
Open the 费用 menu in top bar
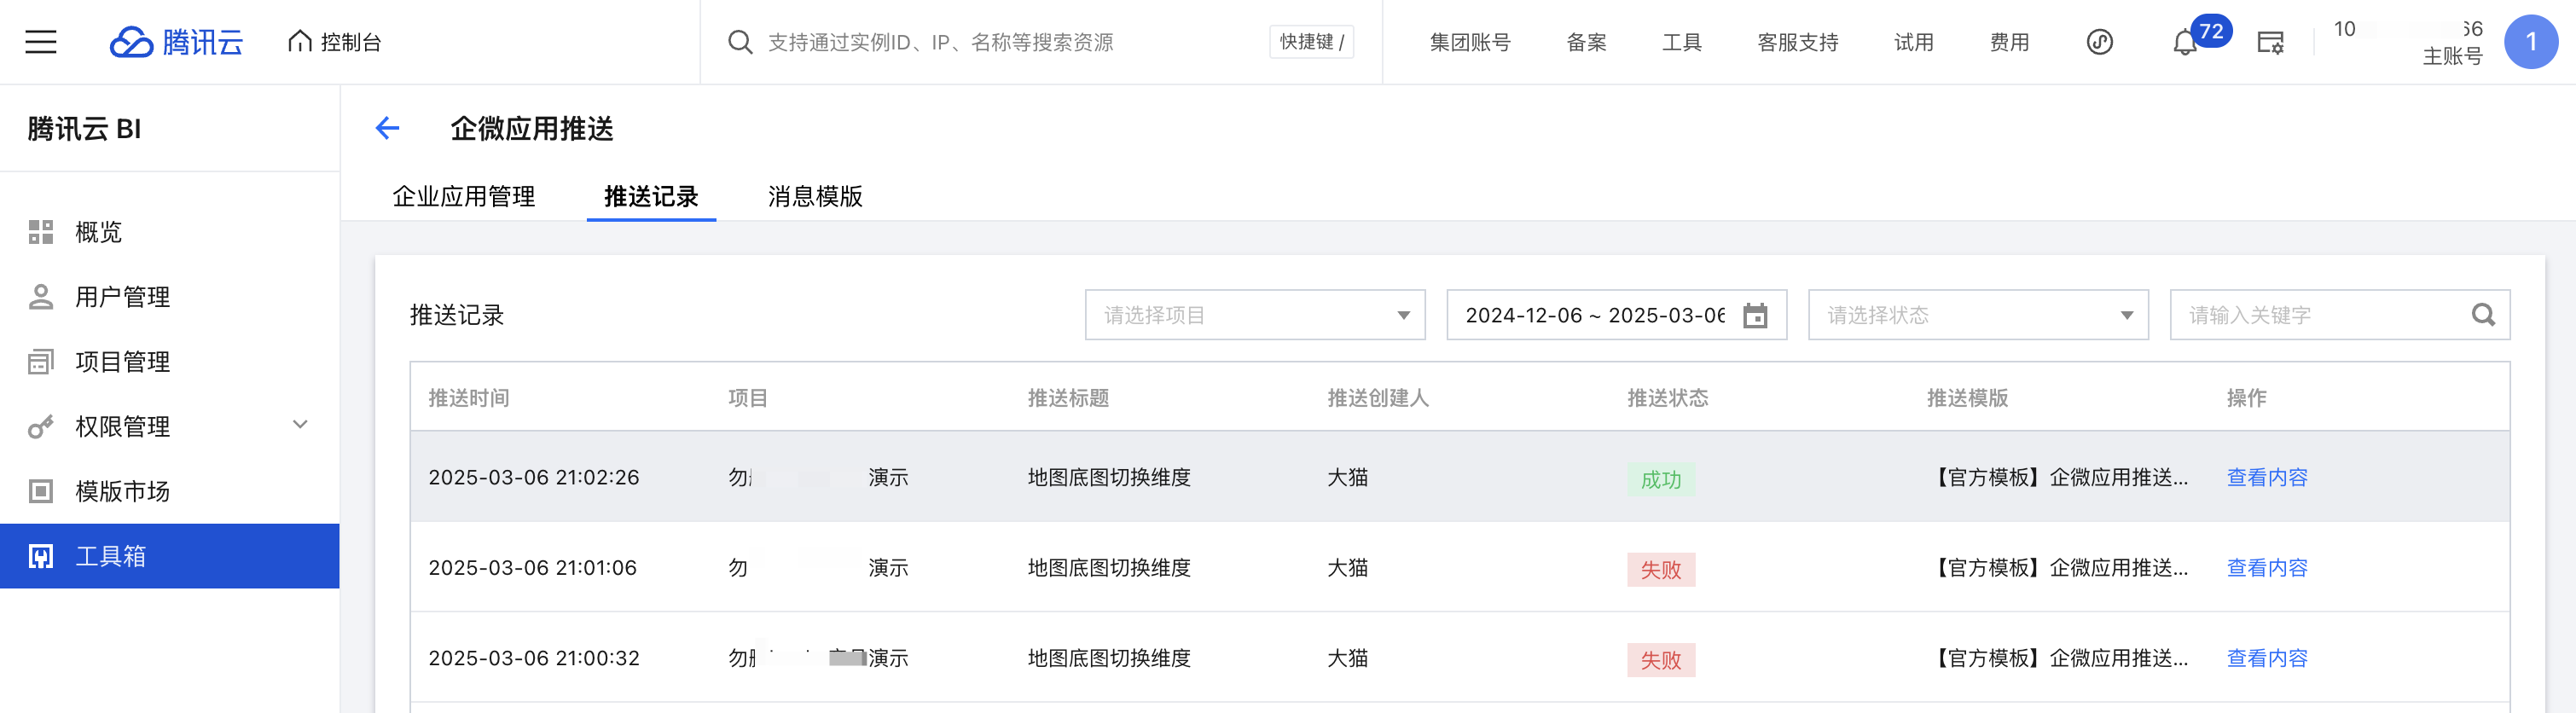coord(2008,42)
